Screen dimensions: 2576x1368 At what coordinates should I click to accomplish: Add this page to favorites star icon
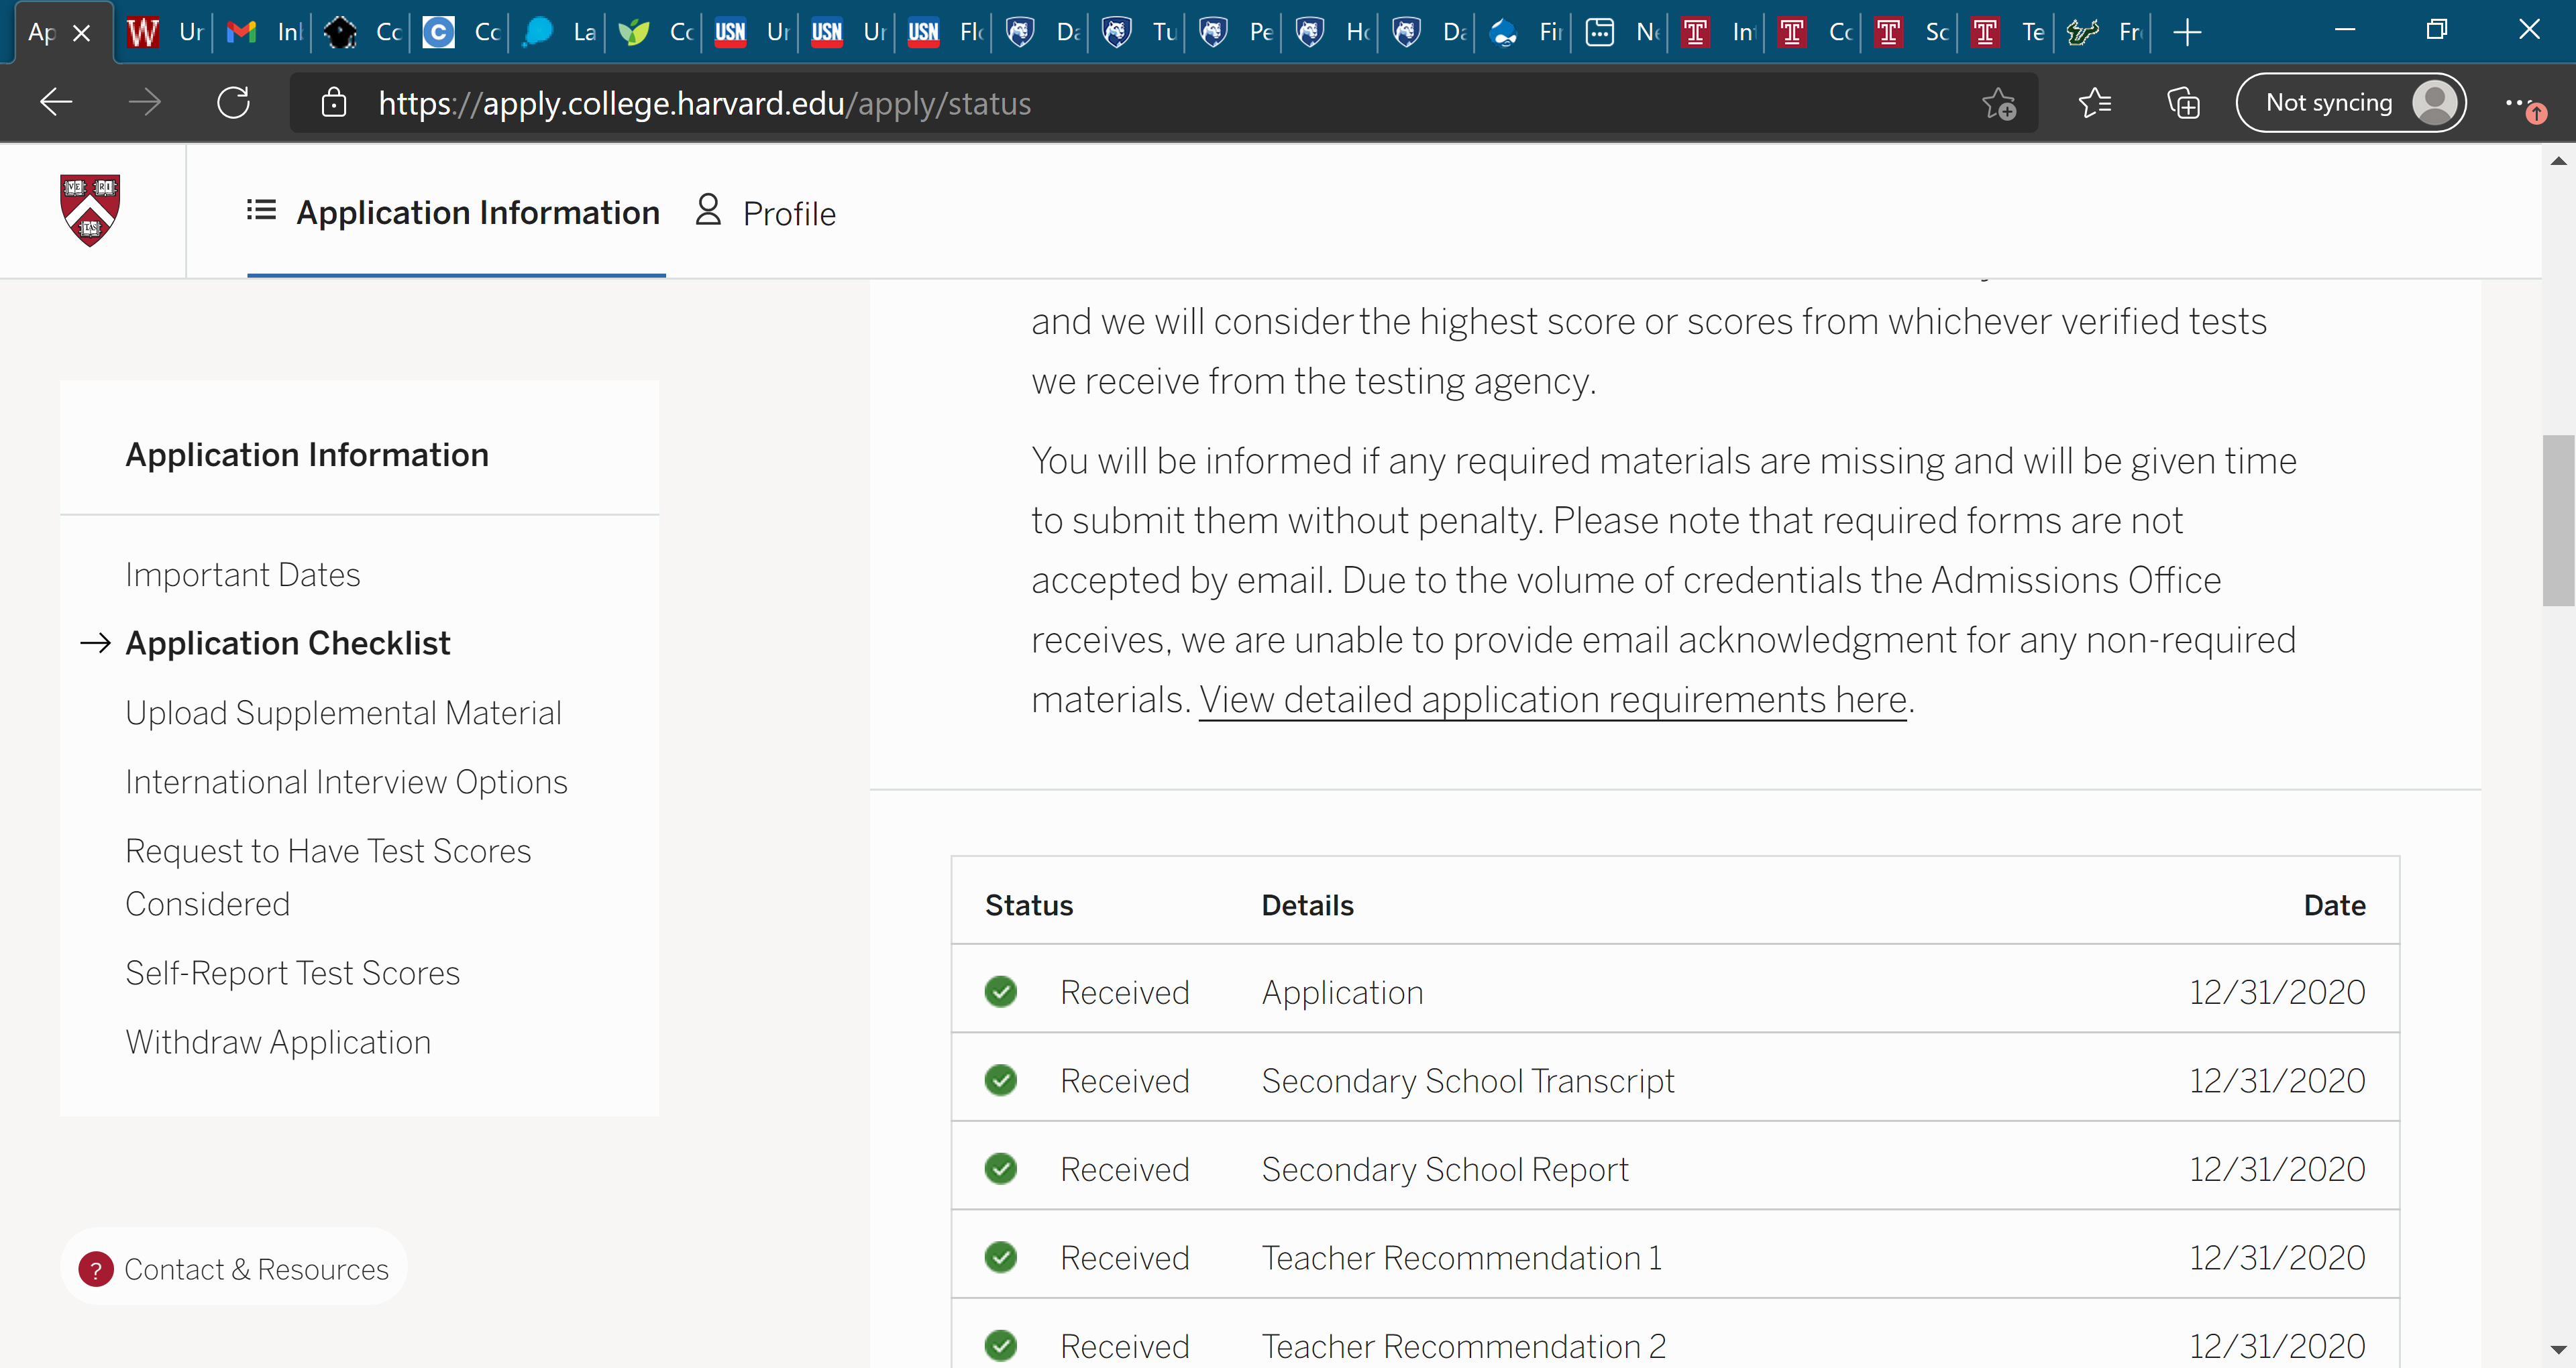click(1998, 103)
